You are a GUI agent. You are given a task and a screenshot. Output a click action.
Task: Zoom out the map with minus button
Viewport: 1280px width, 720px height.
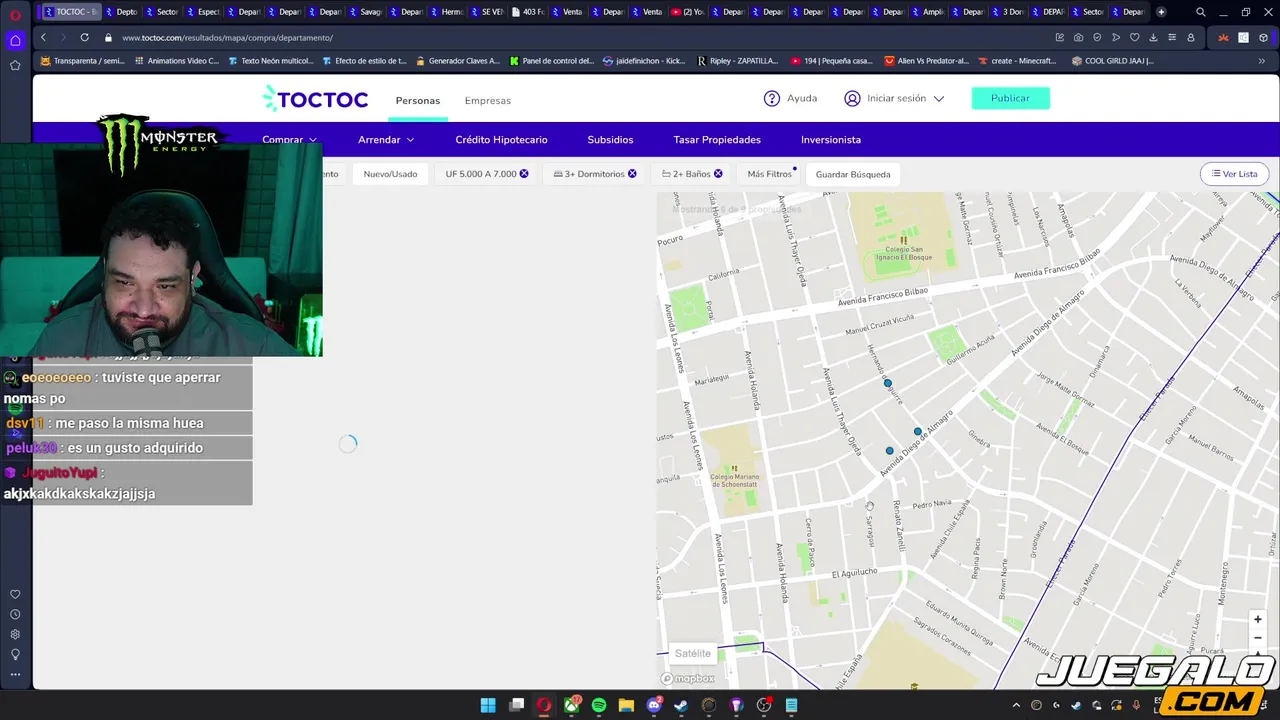point(1258,638)
